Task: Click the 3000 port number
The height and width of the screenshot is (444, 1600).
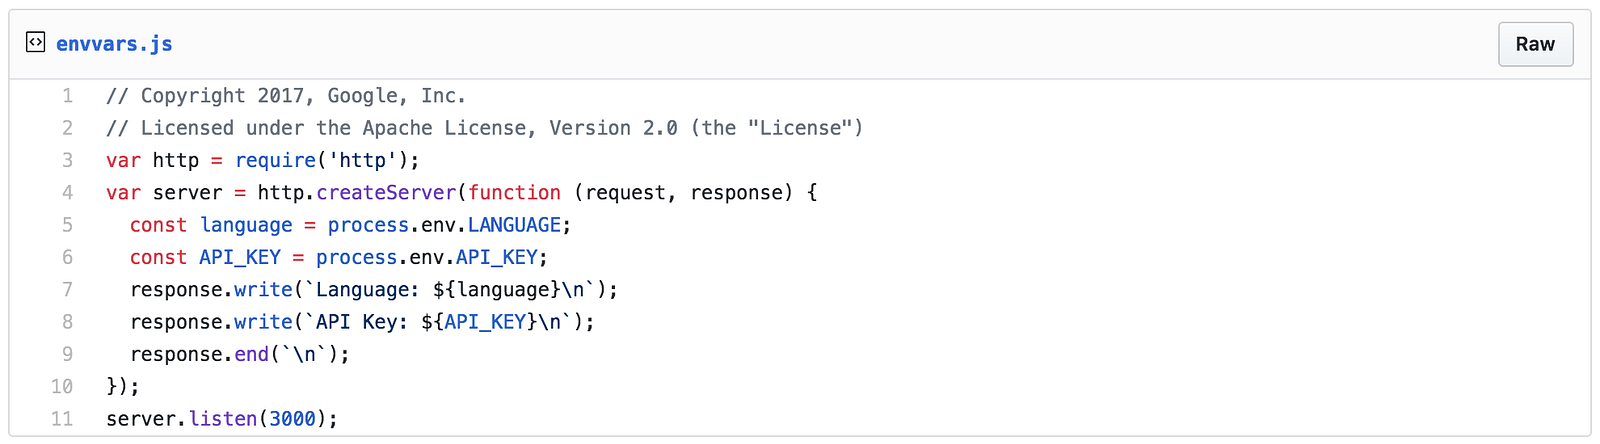Action: (x=293, y=419)
